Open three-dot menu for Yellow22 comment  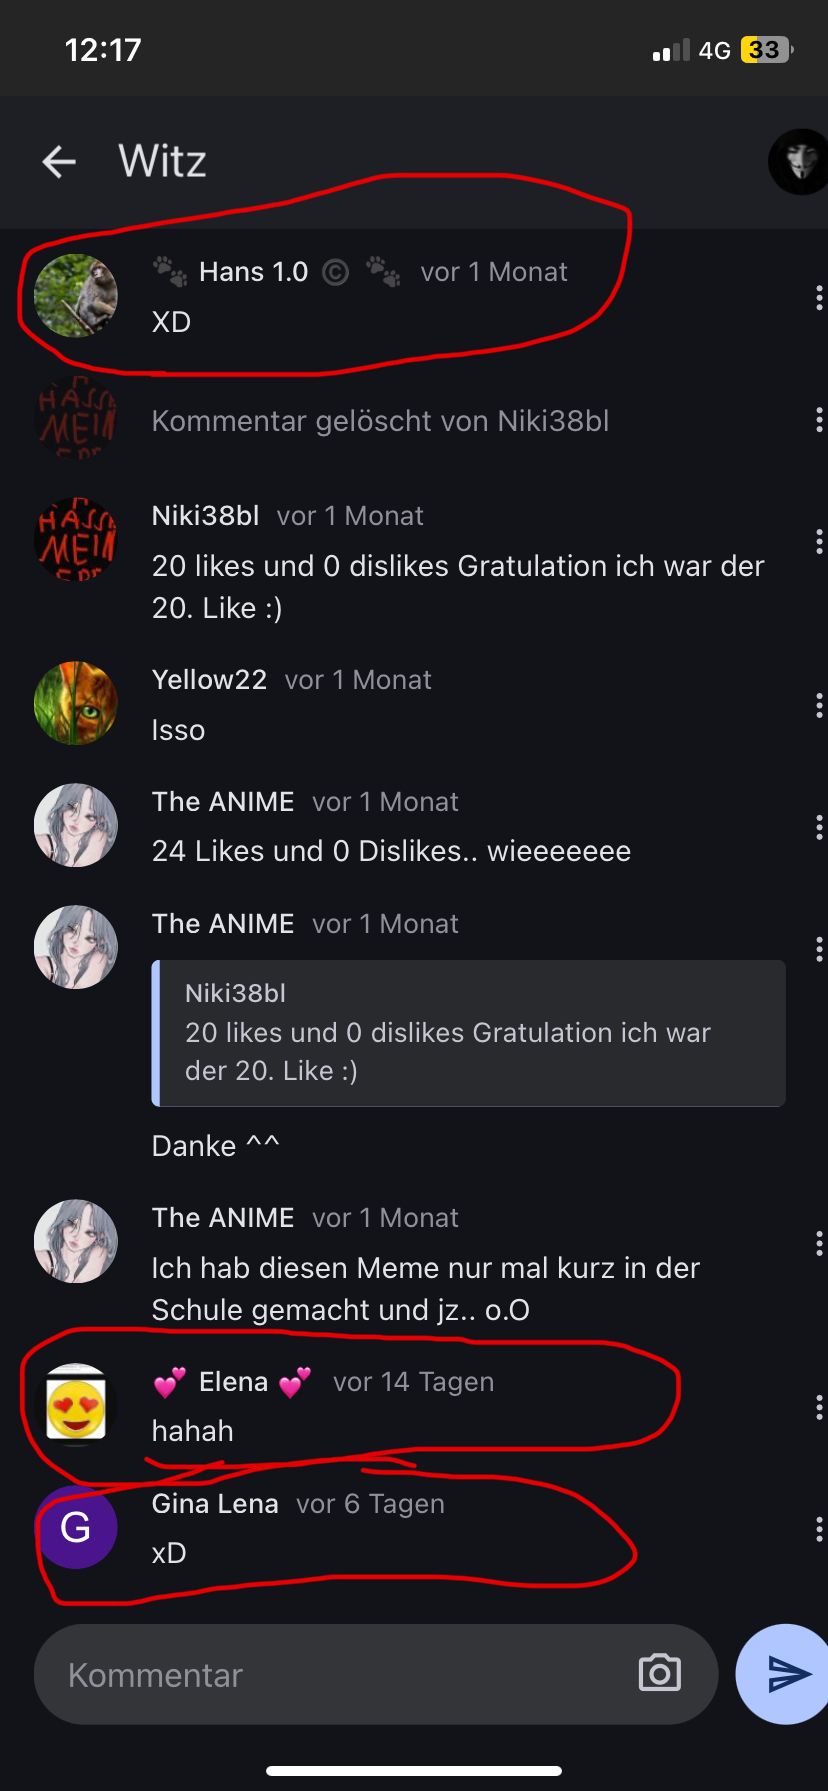pyautogui.click(x=819, y=705)
